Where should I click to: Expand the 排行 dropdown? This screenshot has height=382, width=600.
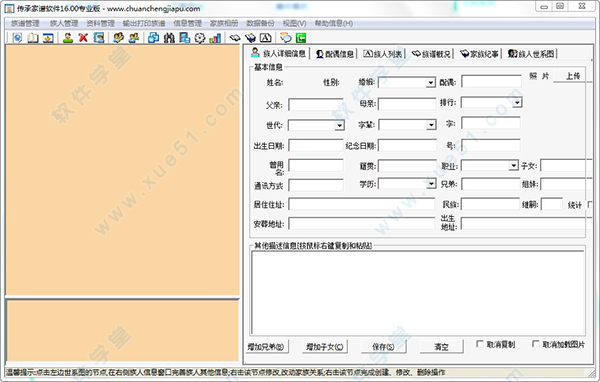tap(517, 103)
